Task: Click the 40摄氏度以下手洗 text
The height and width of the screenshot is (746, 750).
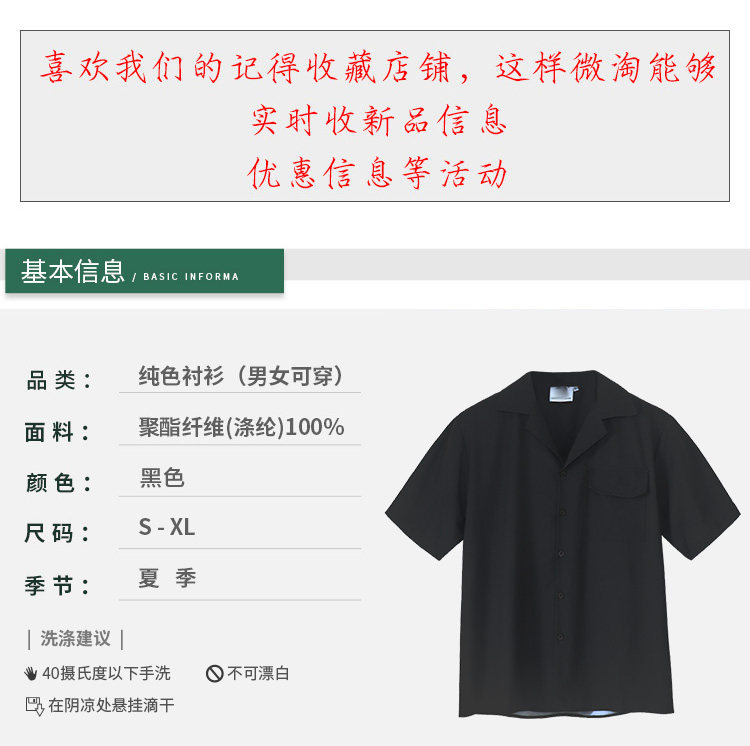Action: [x=106, y=673]
